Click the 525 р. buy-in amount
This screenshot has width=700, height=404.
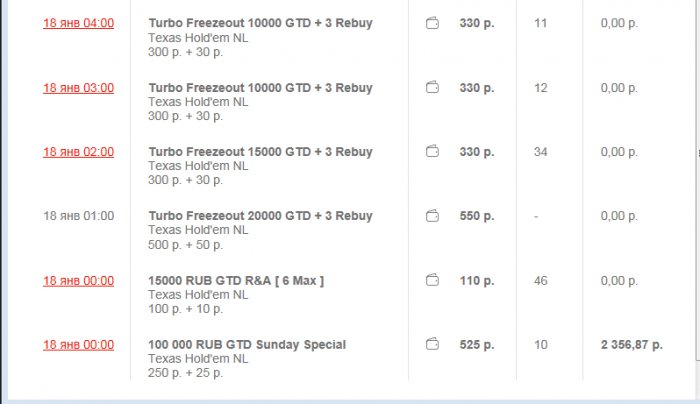pyautogui.click(x=477, y=345)
